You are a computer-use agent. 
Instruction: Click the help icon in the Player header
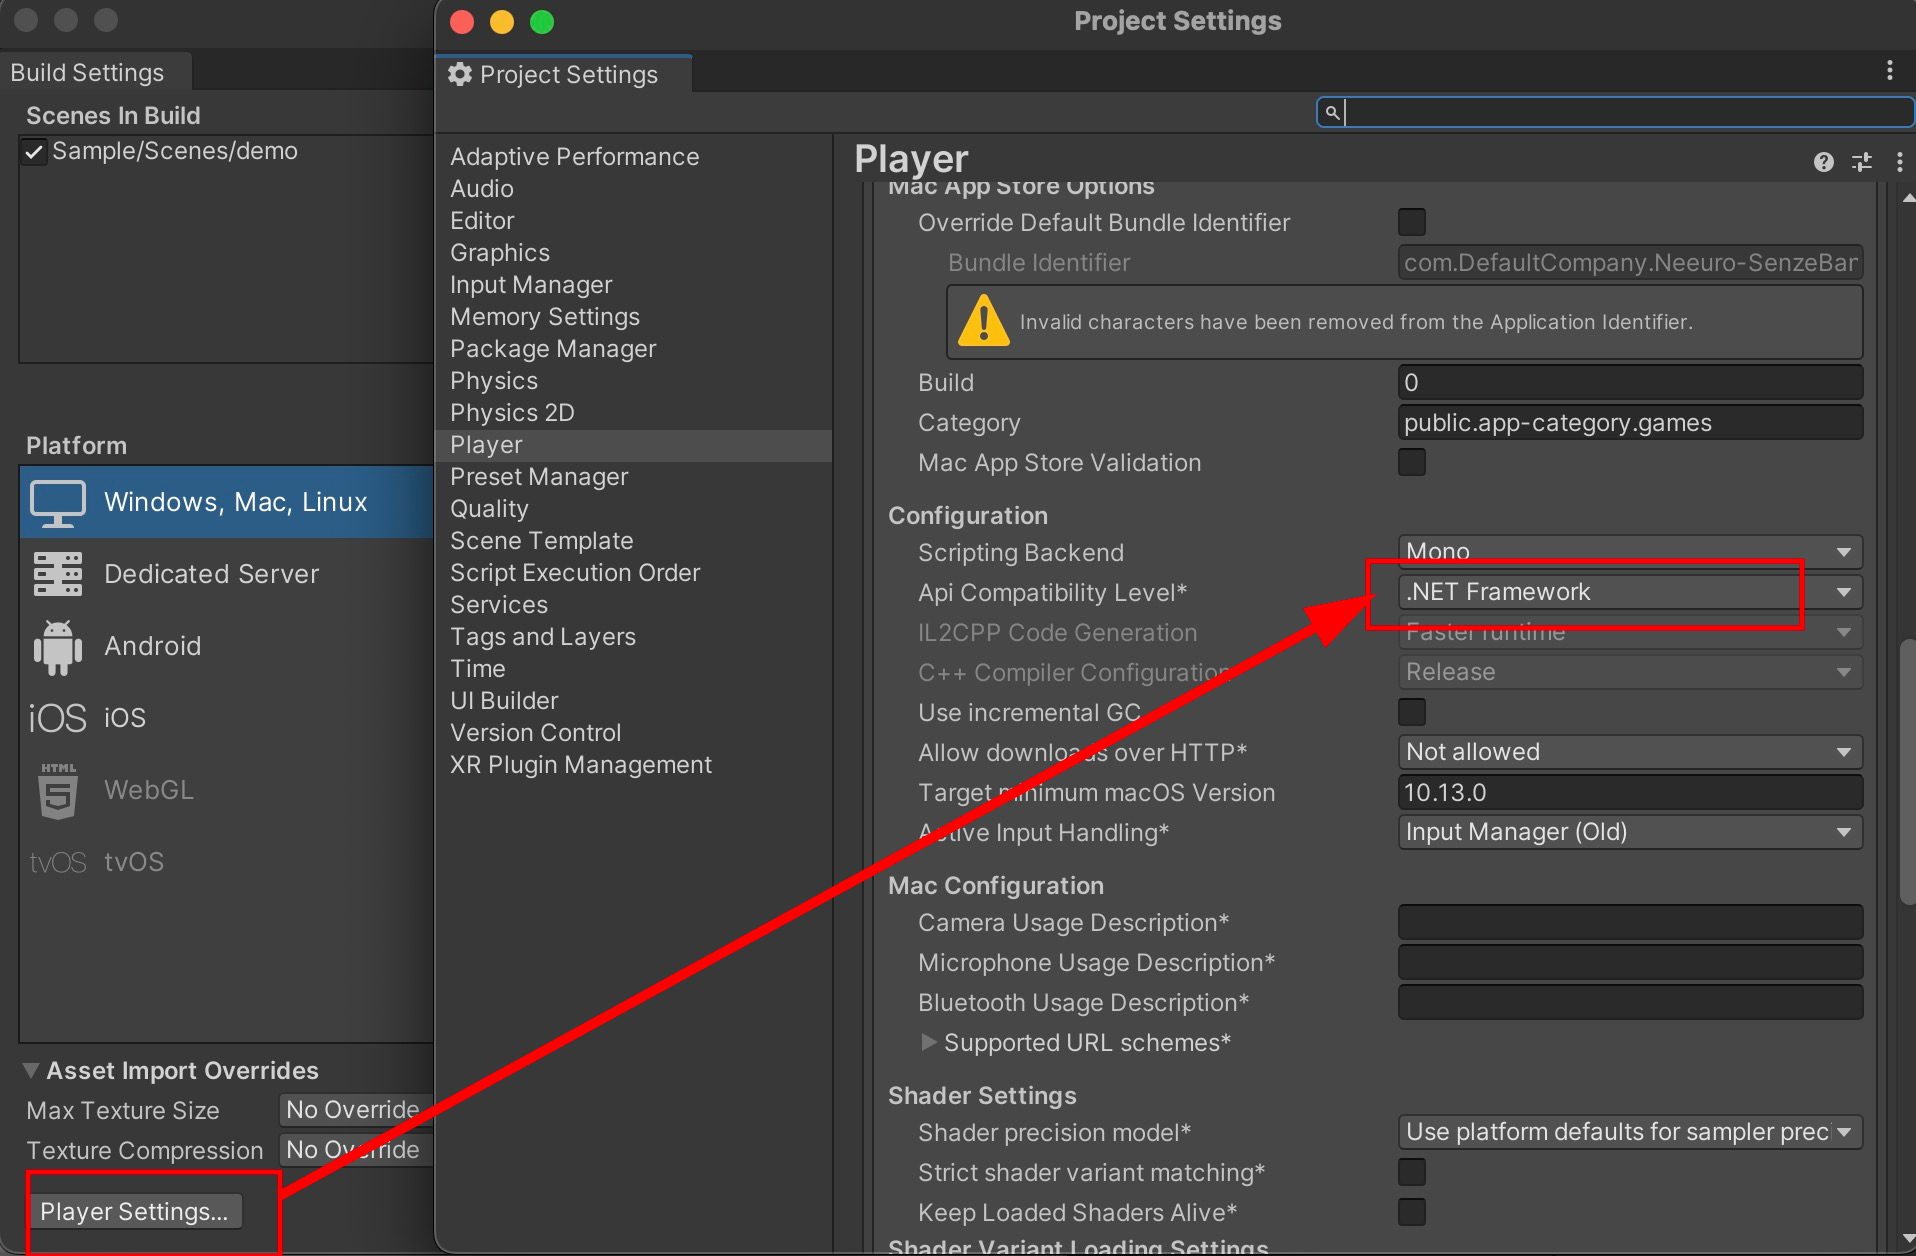[1824, 161]
